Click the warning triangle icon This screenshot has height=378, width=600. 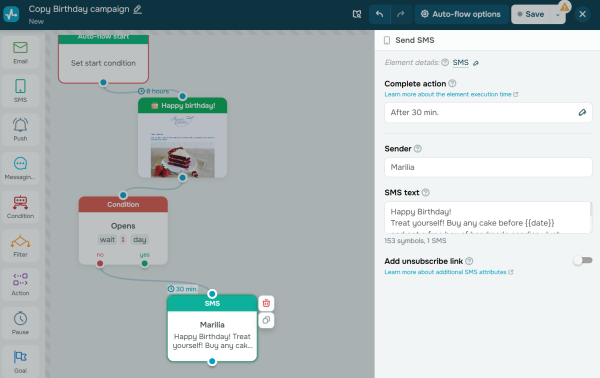(x=564, y=7)
